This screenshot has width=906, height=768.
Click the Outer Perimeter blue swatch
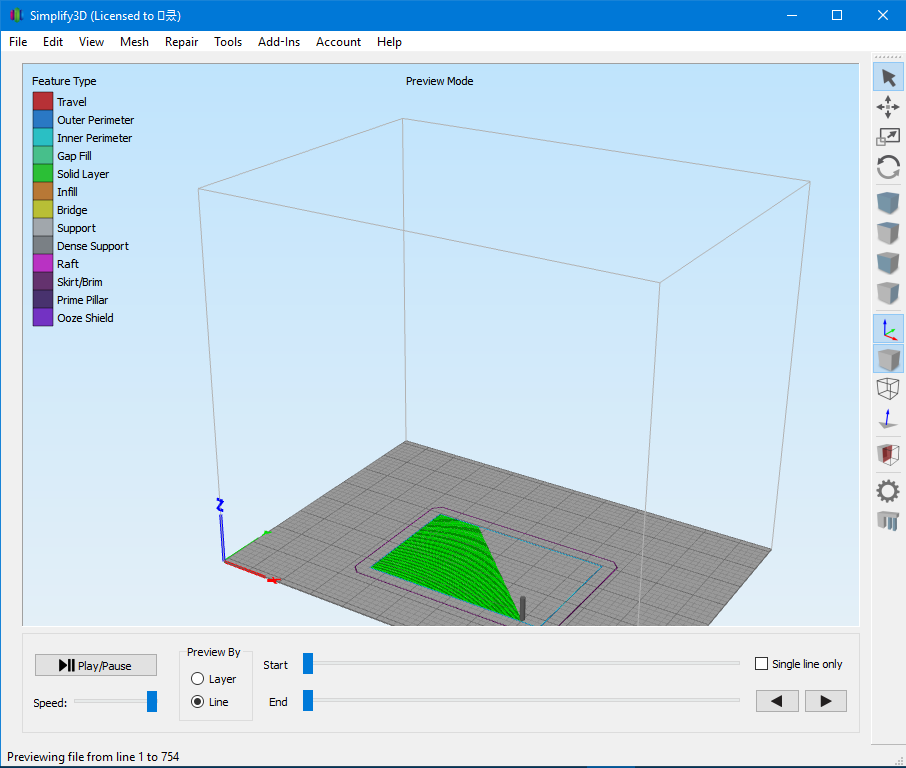tap(43, 120)
